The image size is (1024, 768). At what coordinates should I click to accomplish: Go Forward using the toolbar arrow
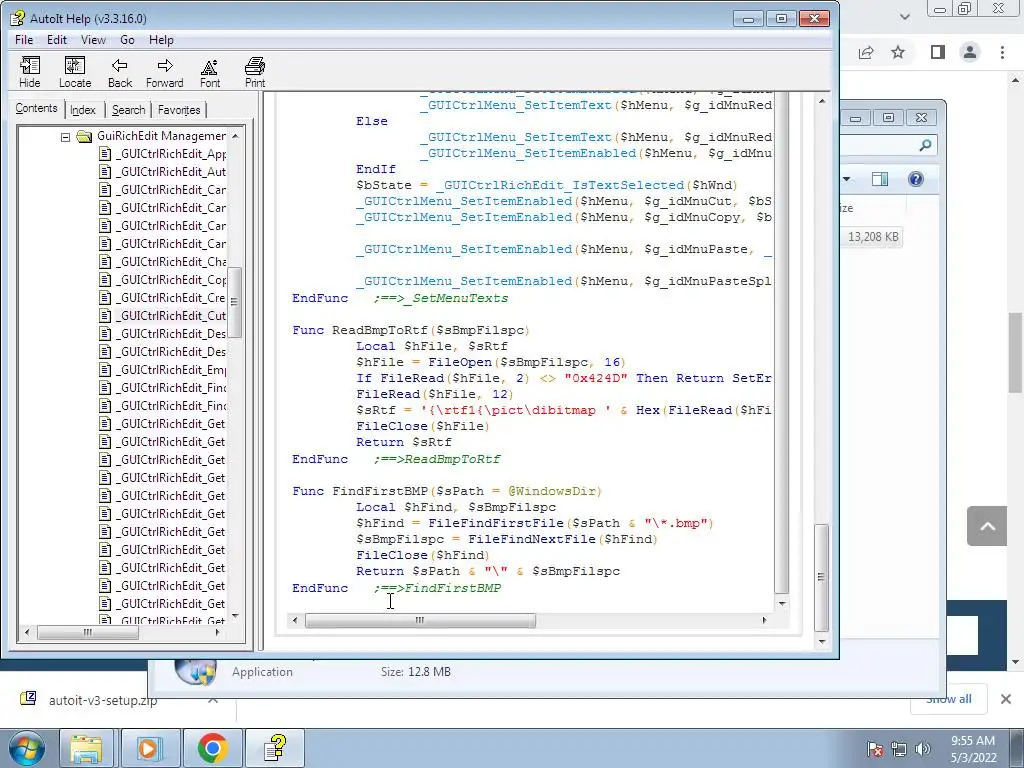pyautogui.click(x=165, y=72)
